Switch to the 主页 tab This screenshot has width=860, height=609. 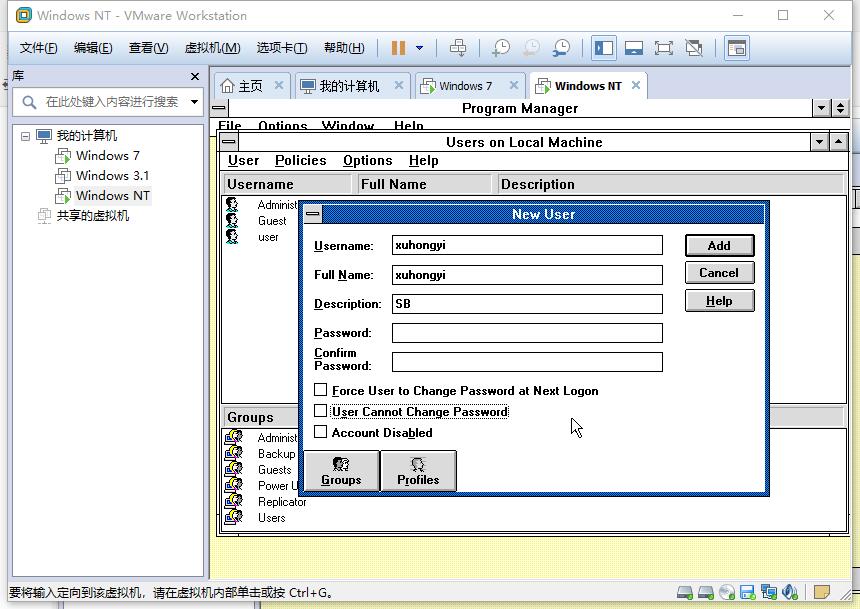[250, 86]
